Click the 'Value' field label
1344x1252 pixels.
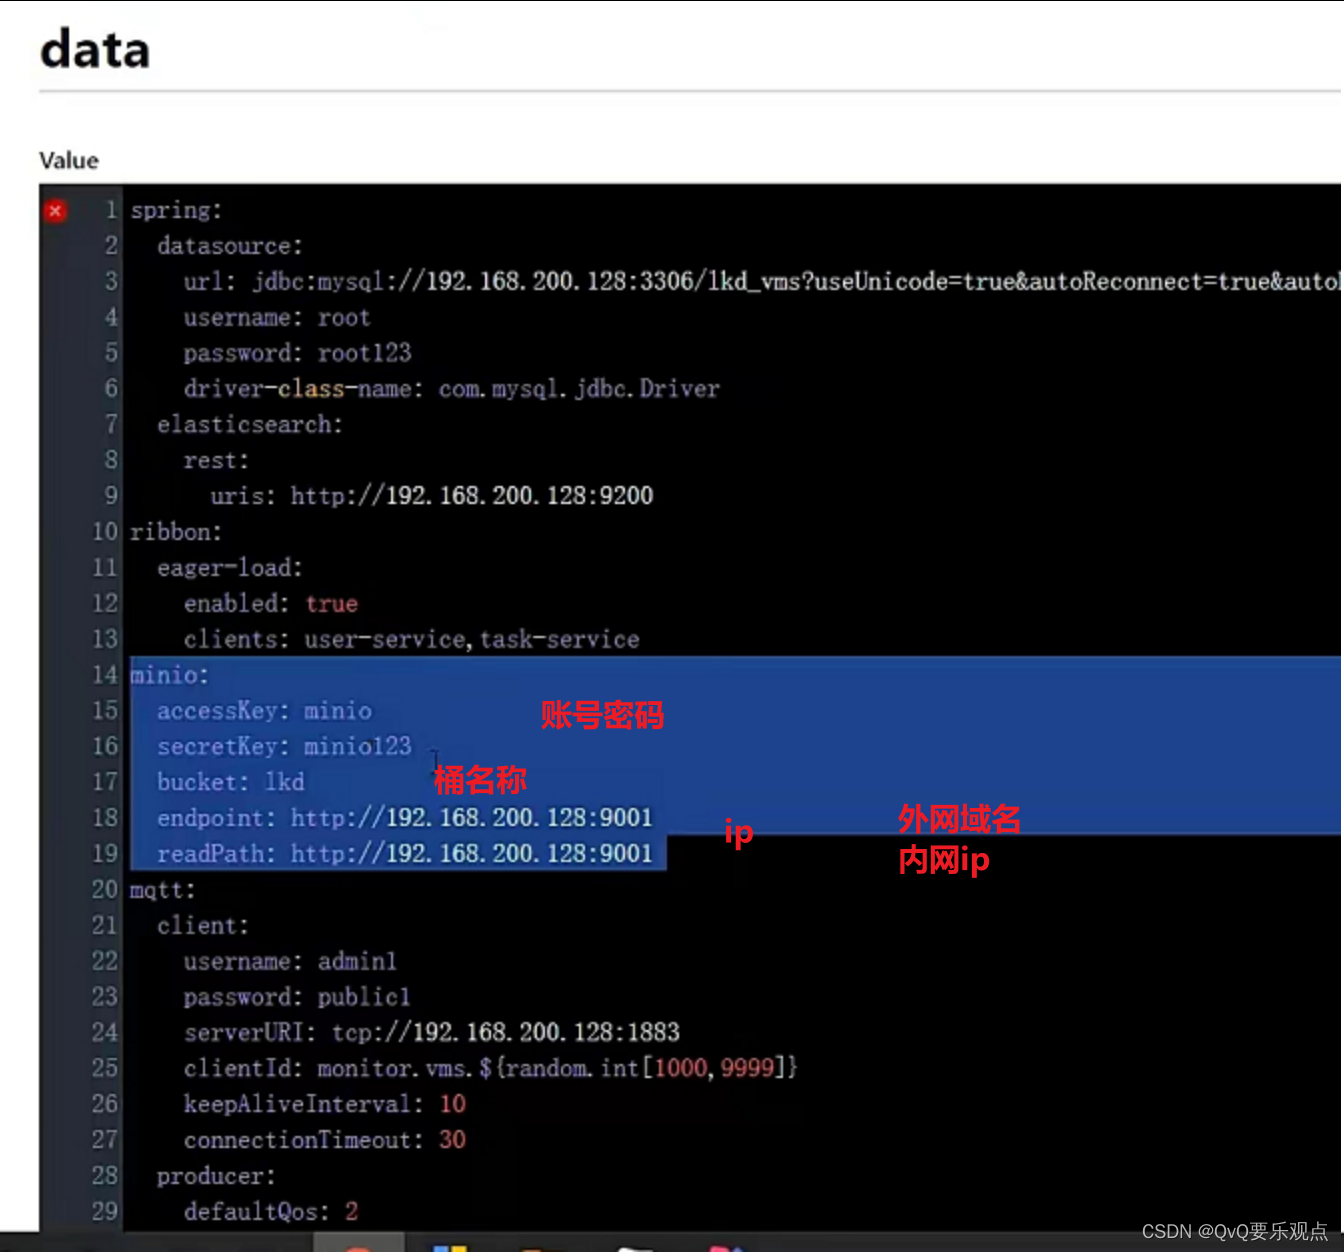pyautogui.click(x=69, y=161)
